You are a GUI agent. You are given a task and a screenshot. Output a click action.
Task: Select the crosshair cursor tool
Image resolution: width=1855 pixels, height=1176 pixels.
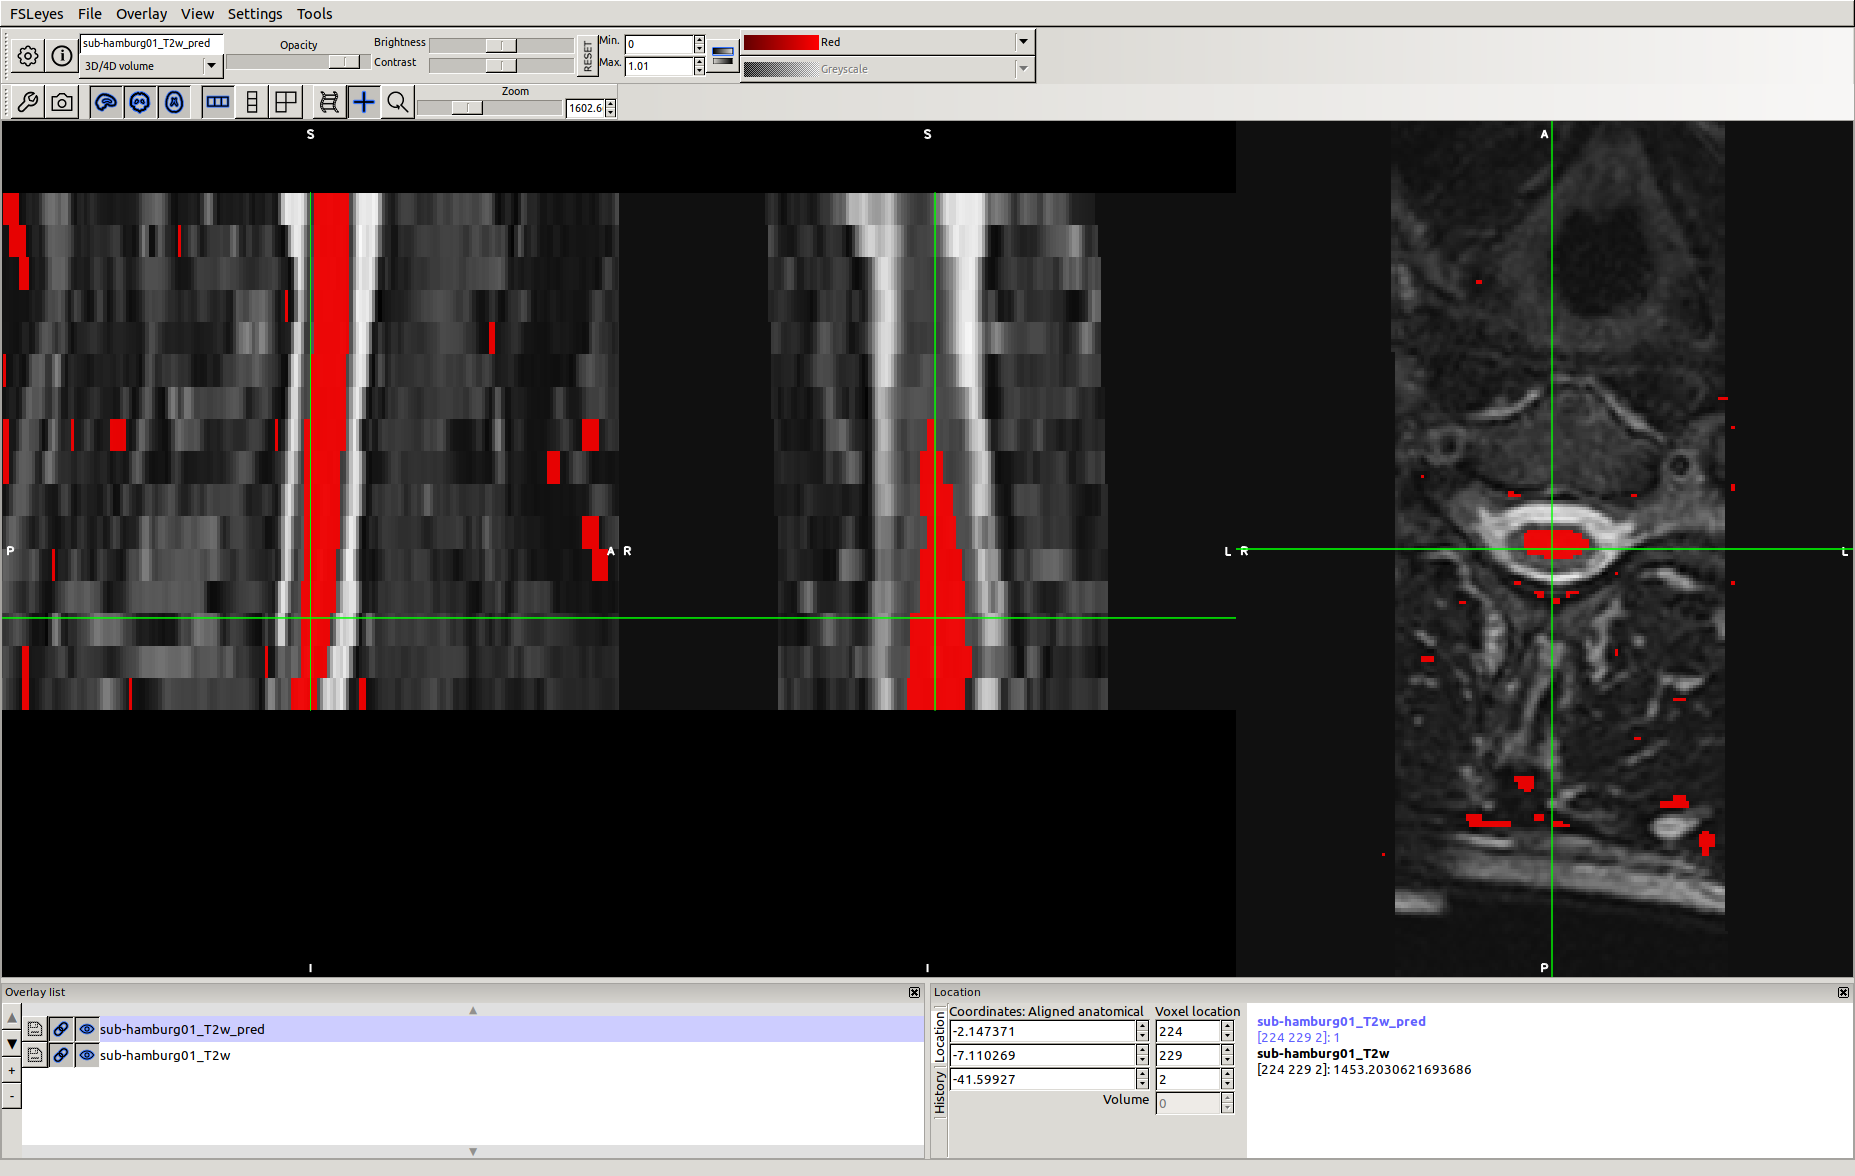pos(363,101)
